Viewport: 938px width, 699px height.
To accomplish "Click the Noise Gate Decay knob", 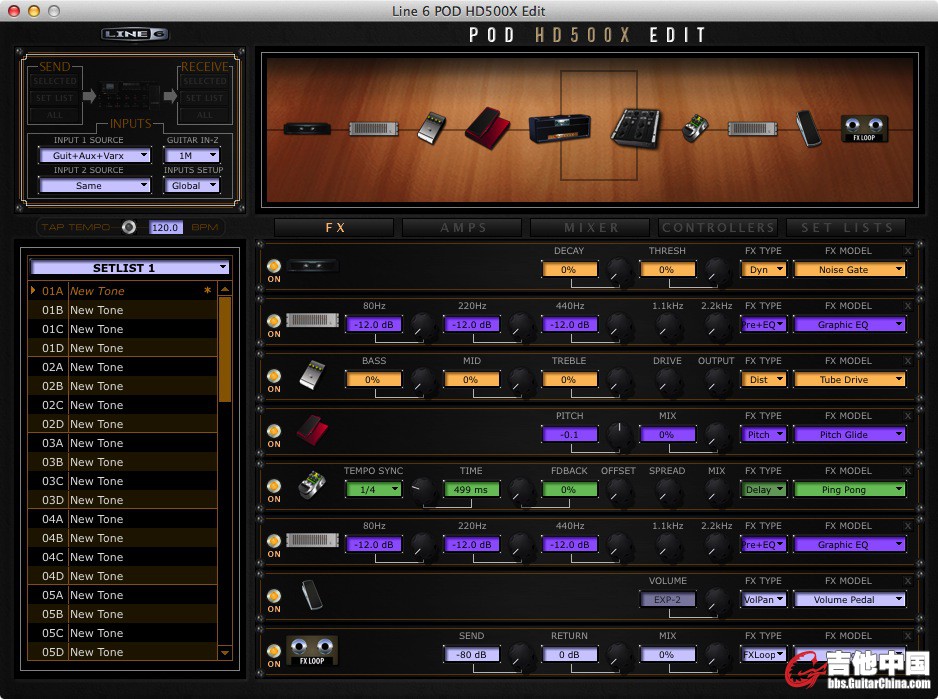I will point(619,271).
